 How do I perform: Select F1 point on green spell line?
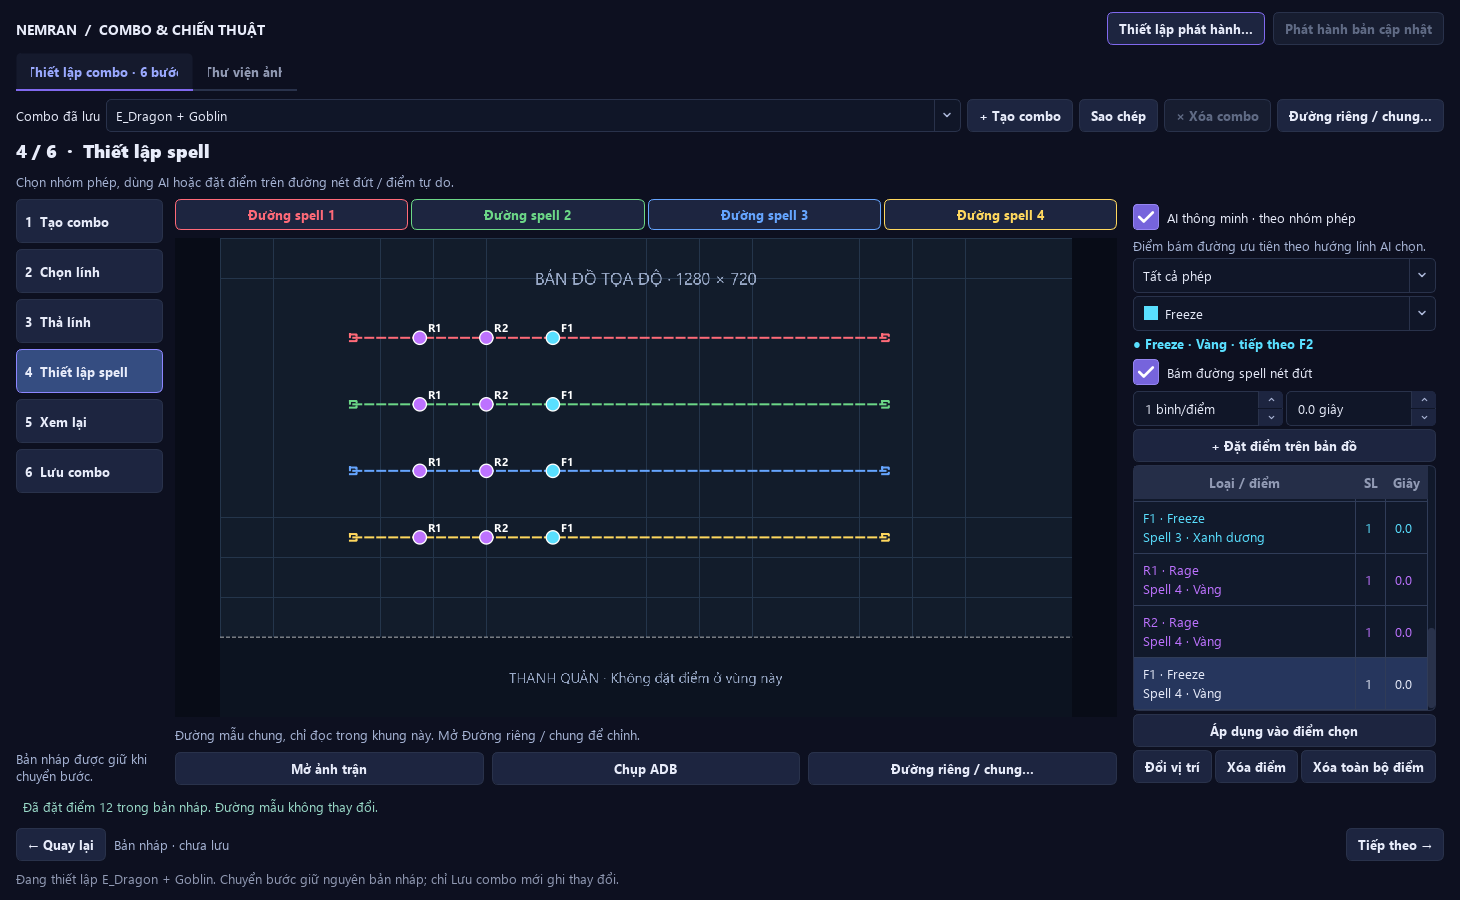(x=553, y=404)
